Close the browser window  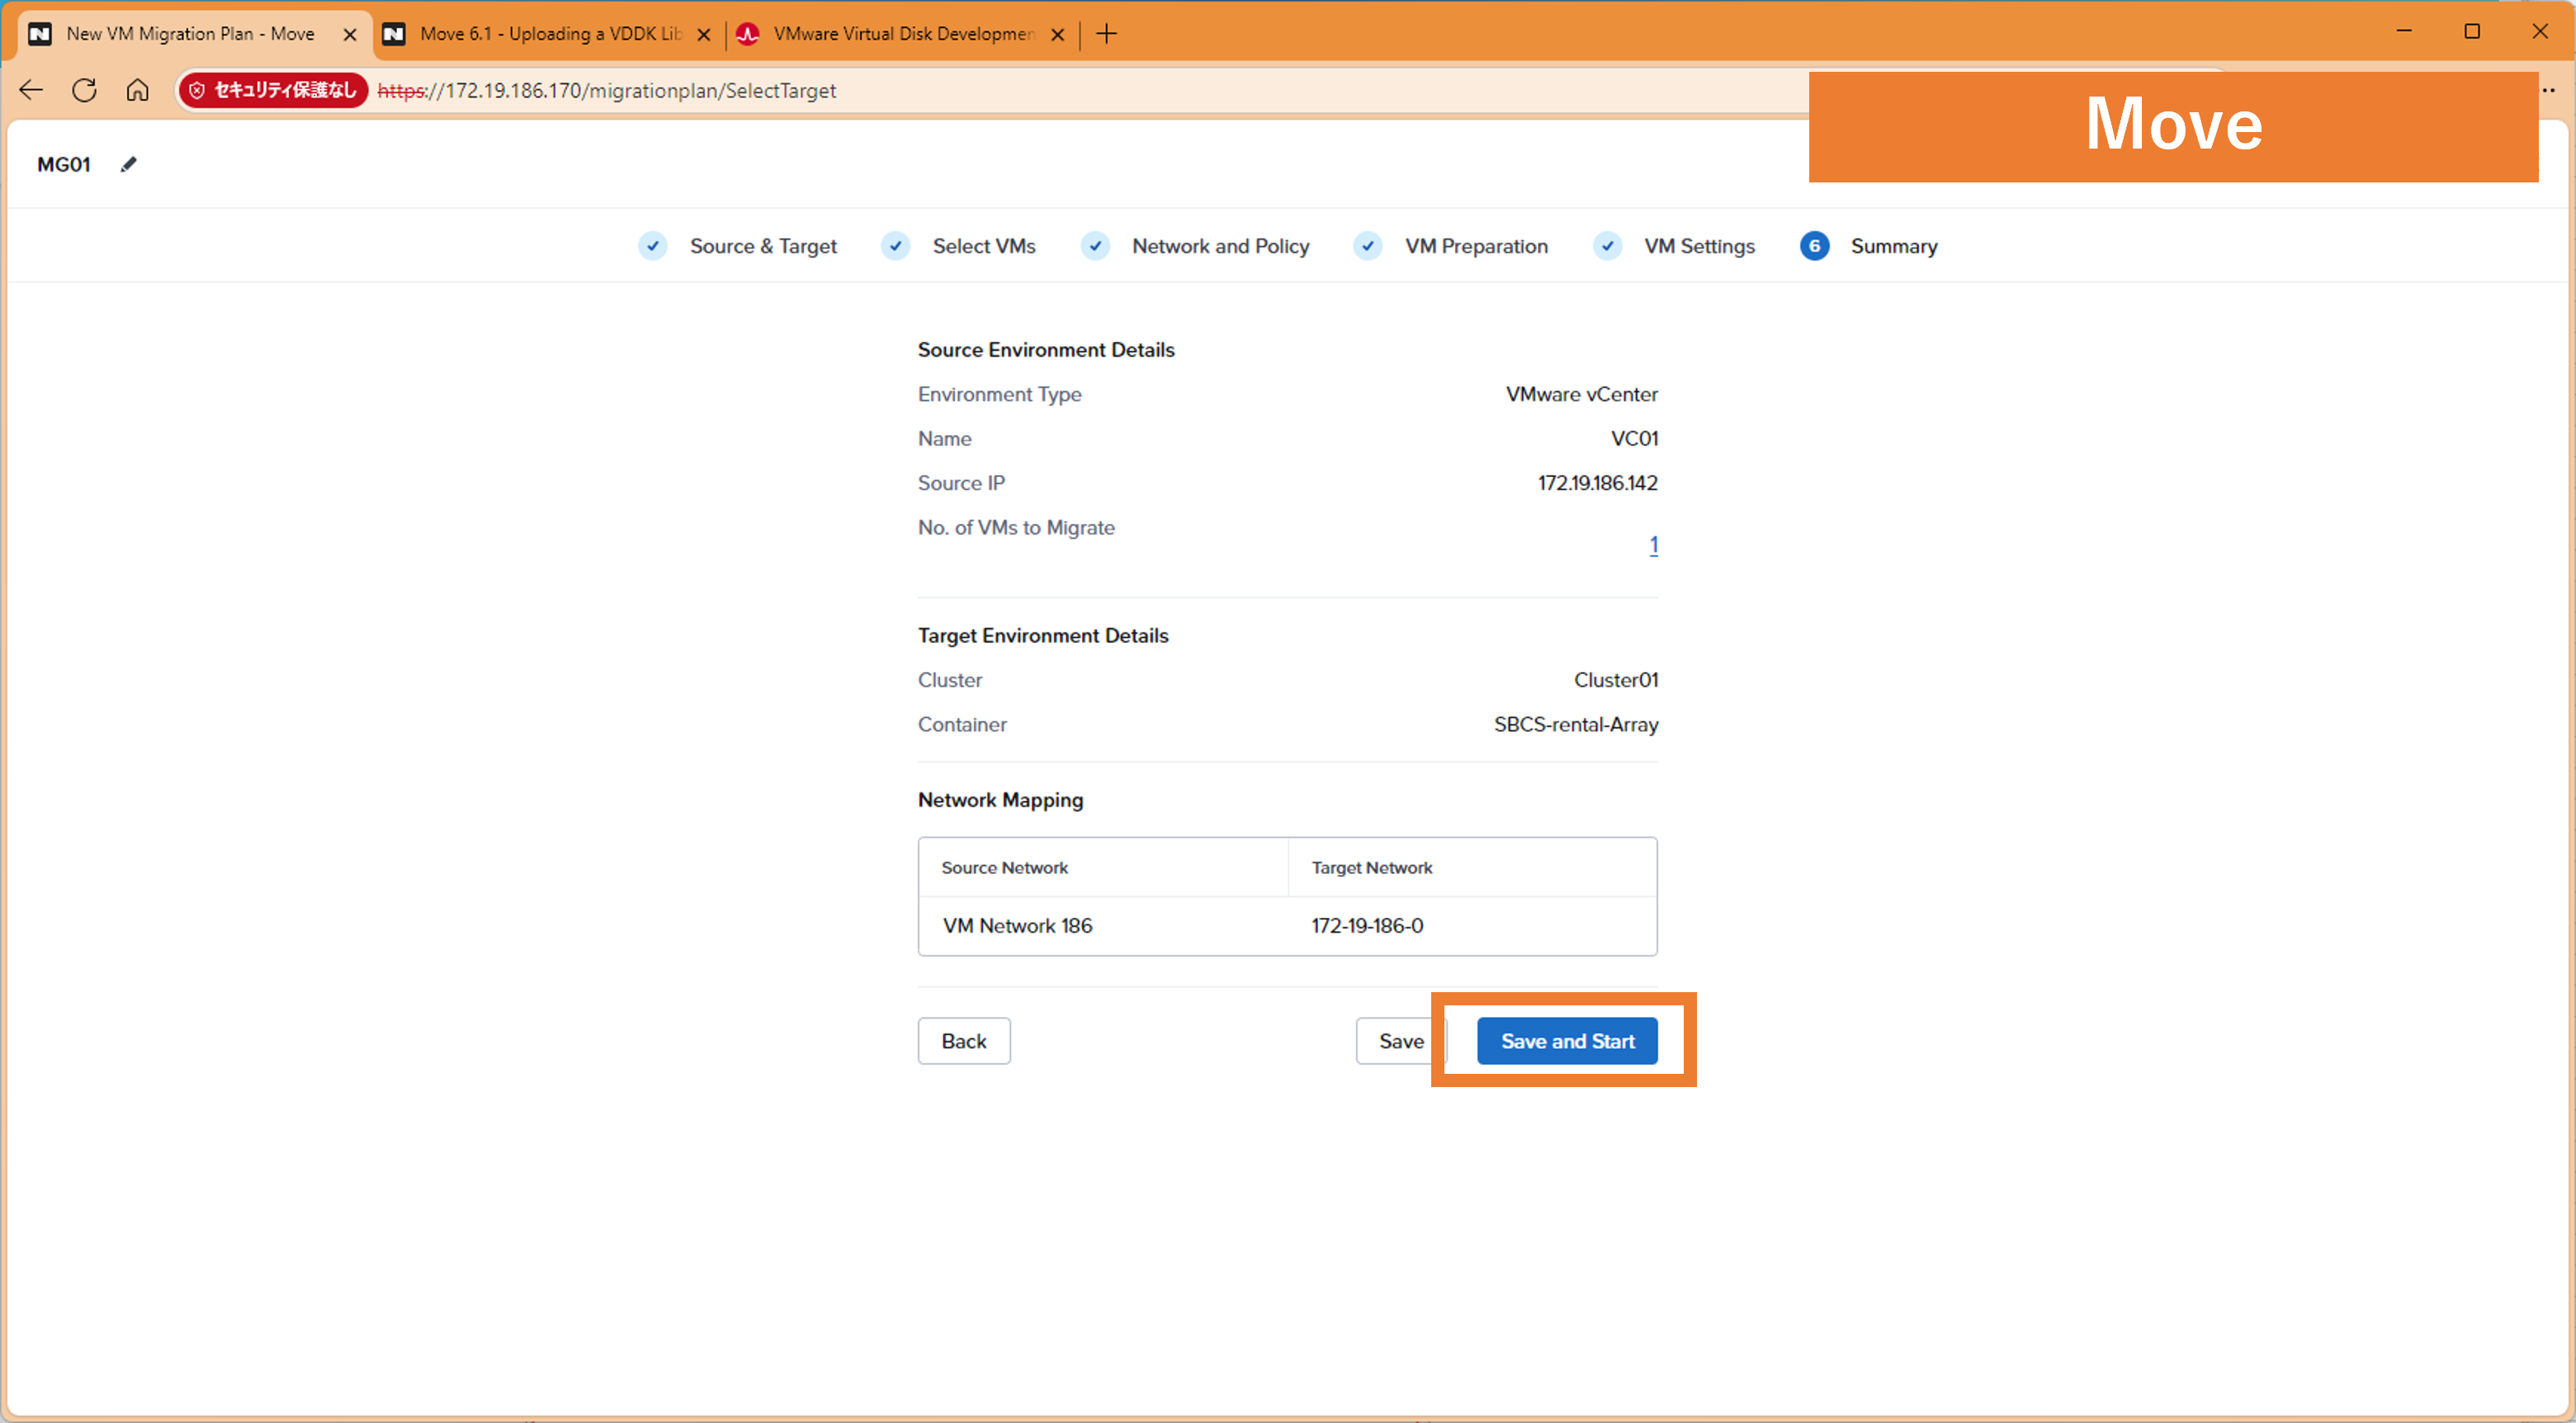tap(2540, 31)
